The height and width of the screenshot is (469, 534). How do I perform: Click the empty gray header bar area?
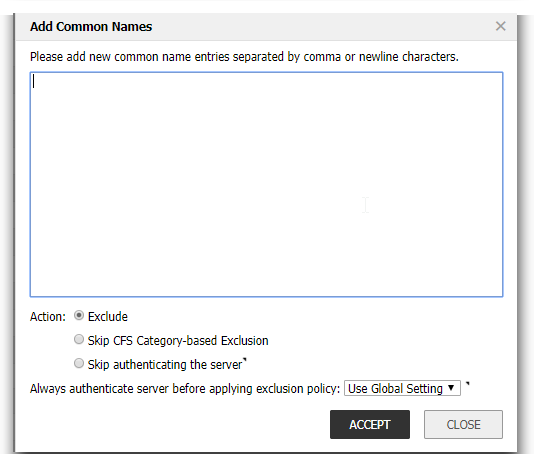[x=324, y=27]
